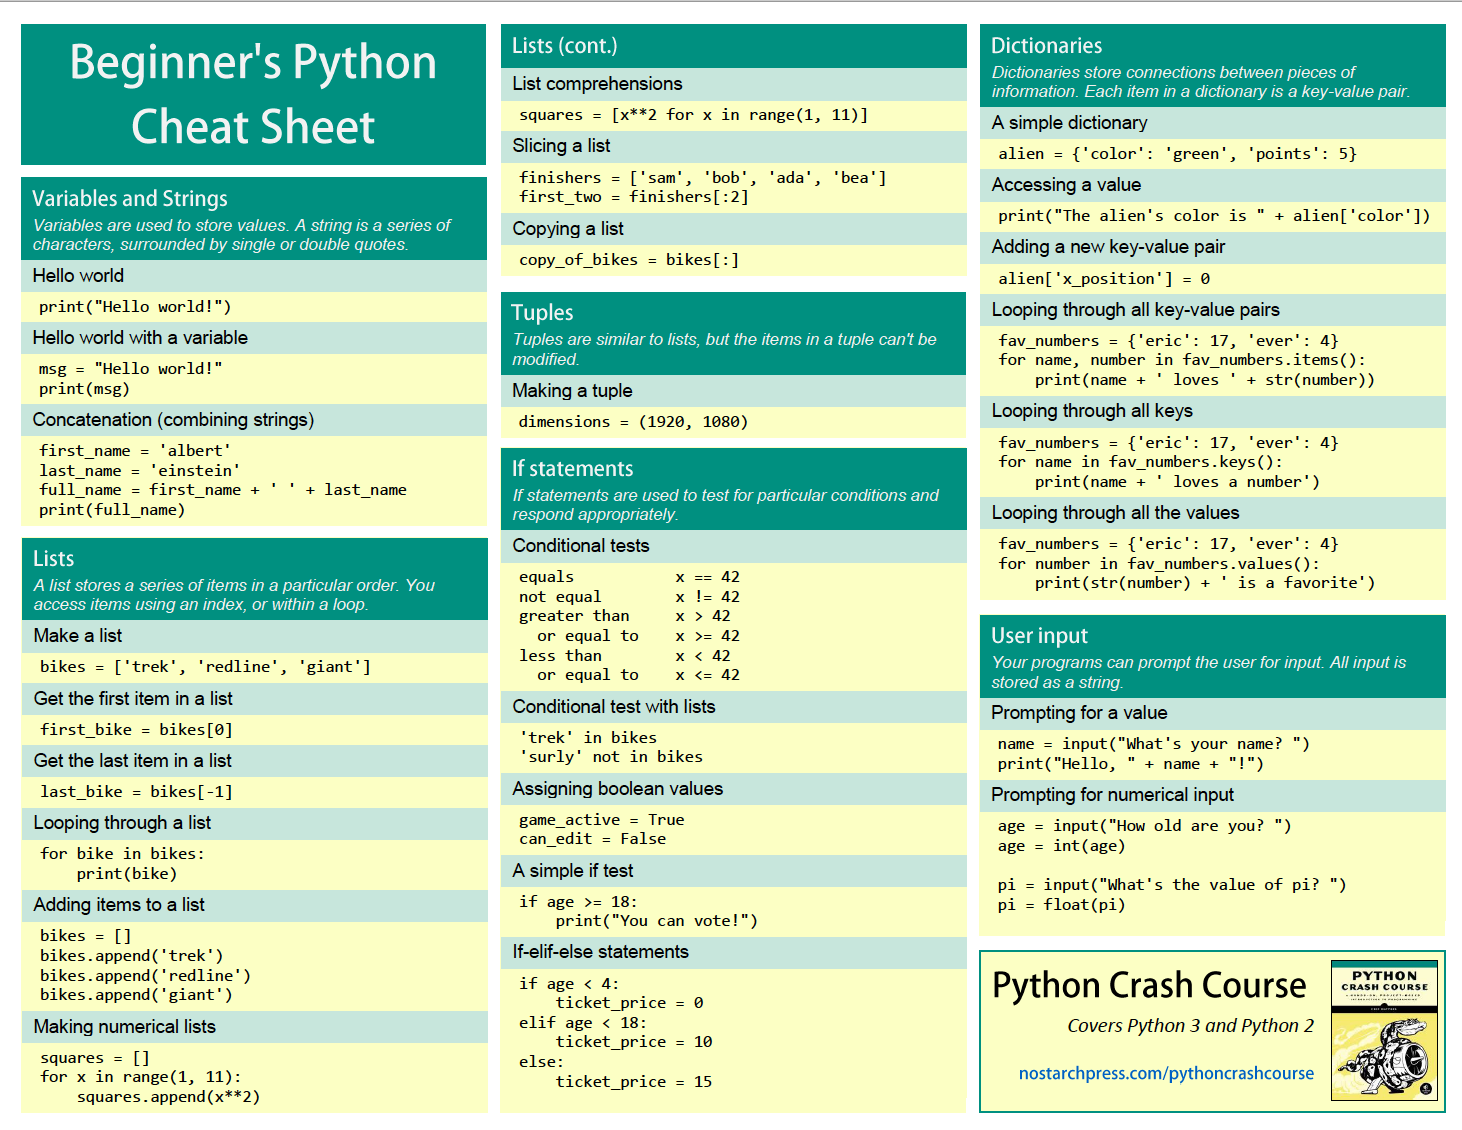
Task: Click the alien = {'color': 'green', 'points': 5} line
Action: click(1177, 154)
